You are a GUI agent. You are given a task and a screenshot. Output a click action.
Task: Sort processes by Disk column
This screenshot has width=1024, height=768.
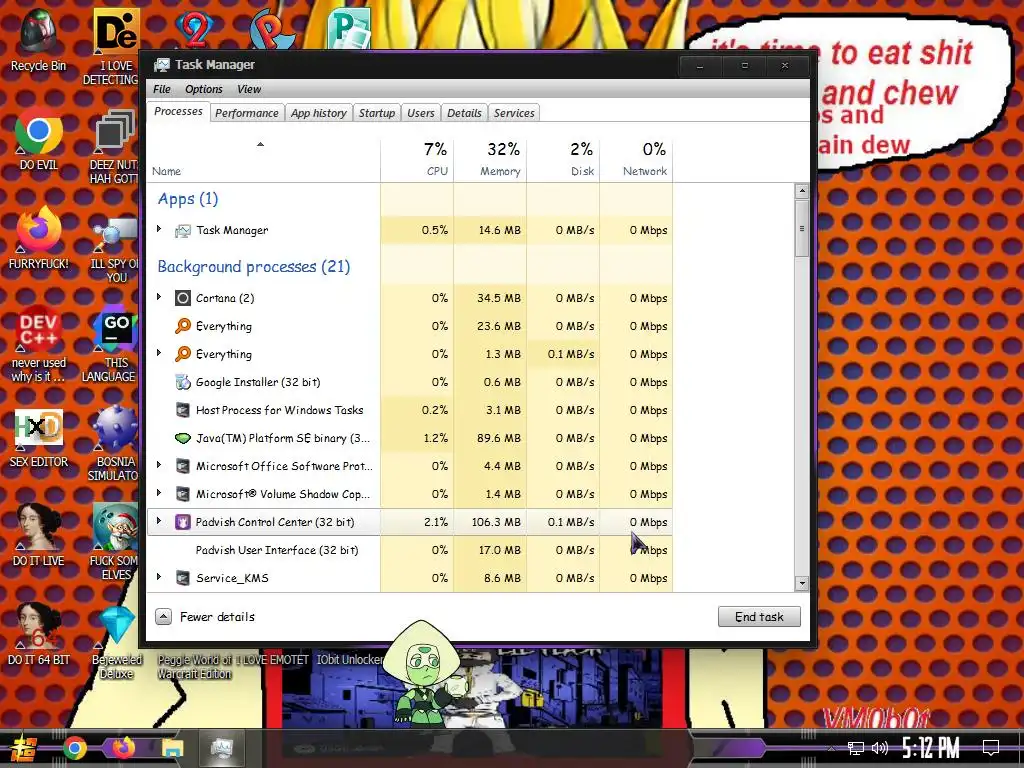click(563, 160)
